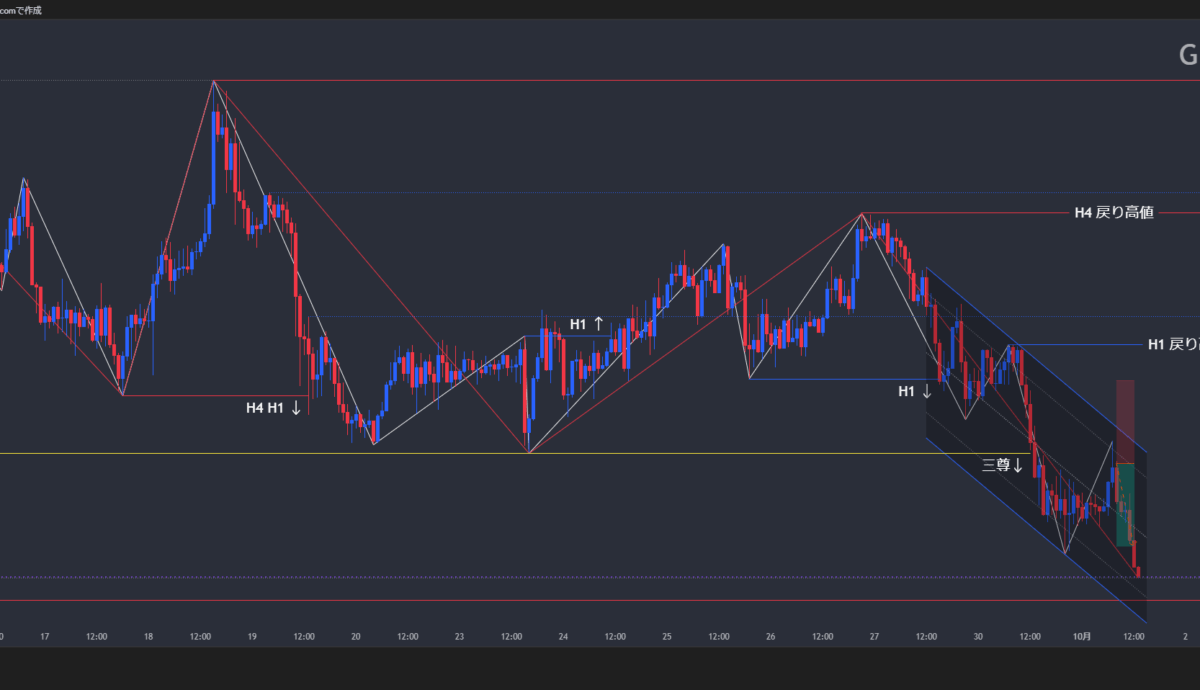1200x690 pixels.
Task: Click date 23 on the time axis
Action: coord(459,636)
